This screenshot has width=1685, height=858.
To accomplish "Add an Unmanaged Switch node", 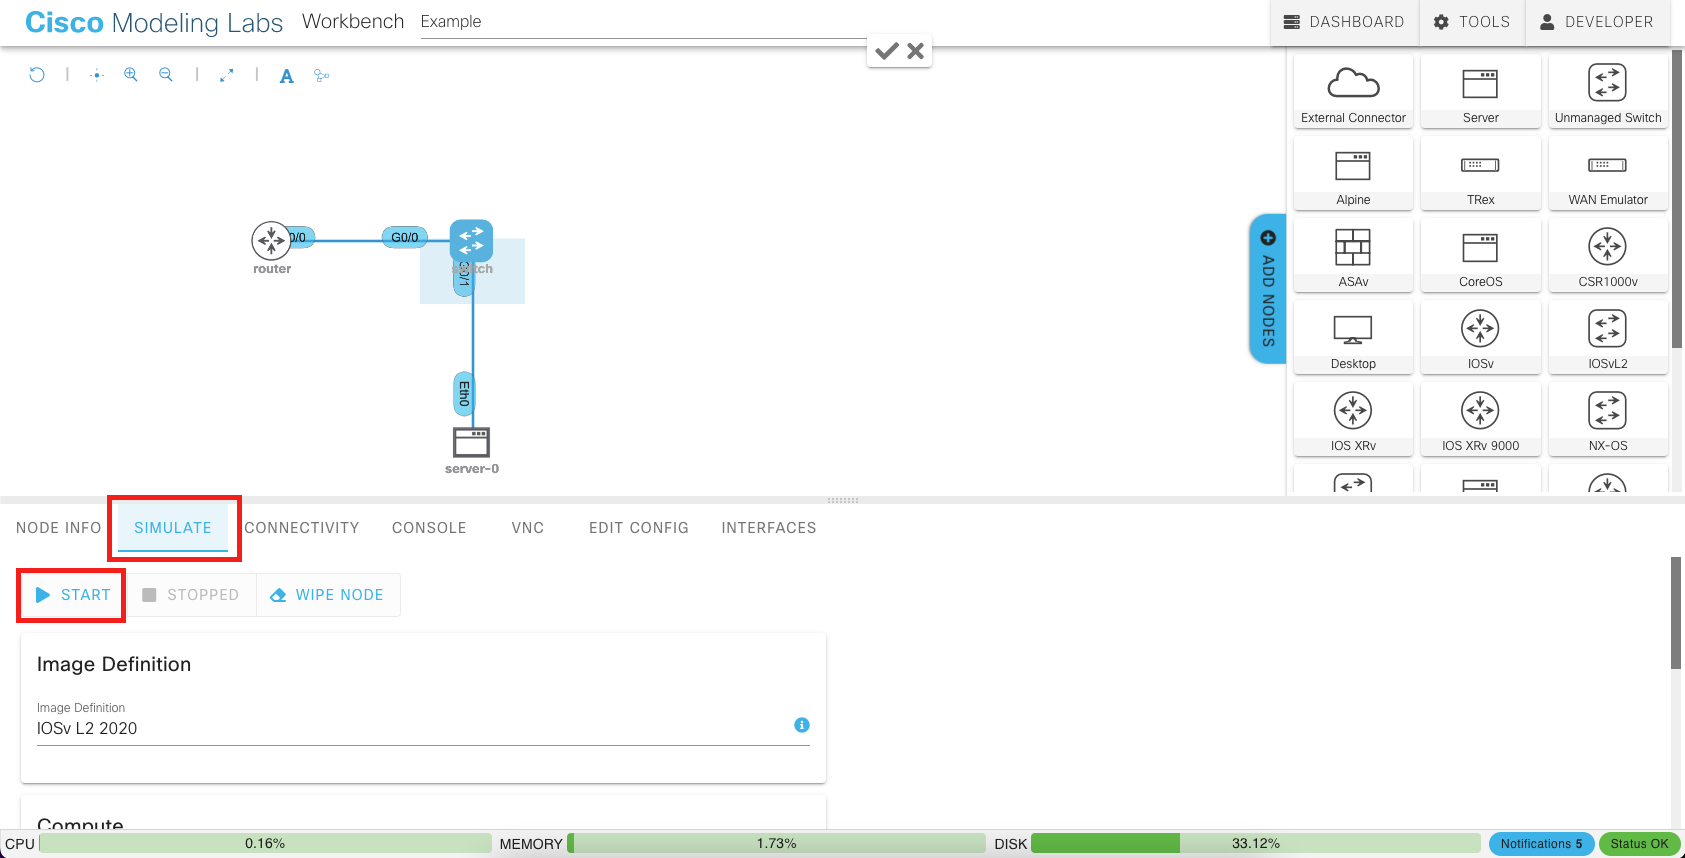I will point(1608,92).
